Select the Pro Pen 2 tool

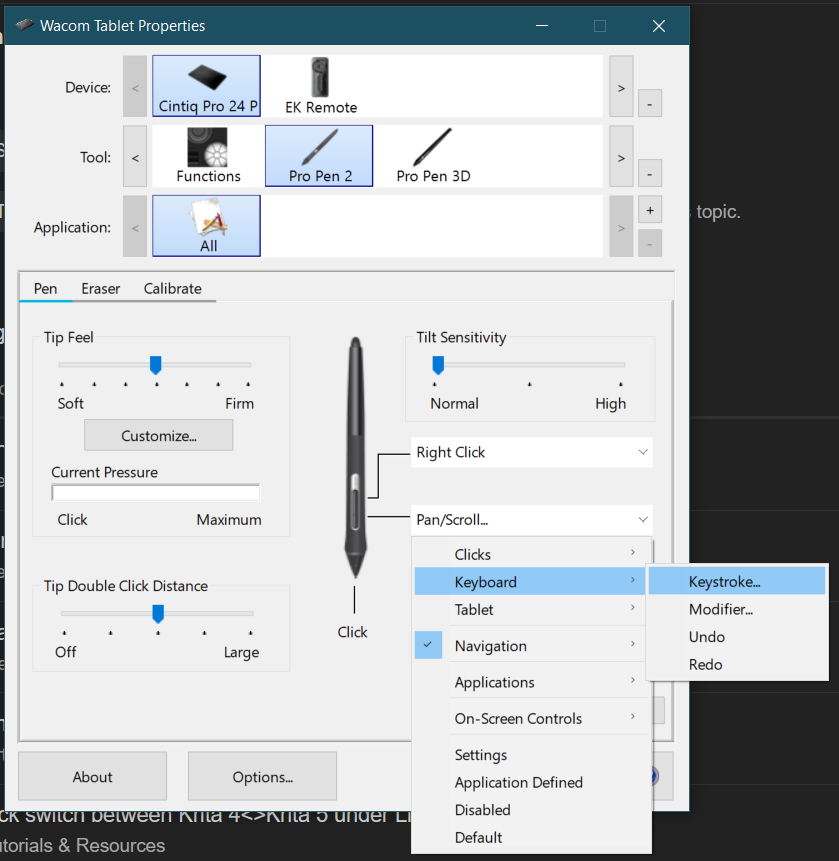point(319,156)
